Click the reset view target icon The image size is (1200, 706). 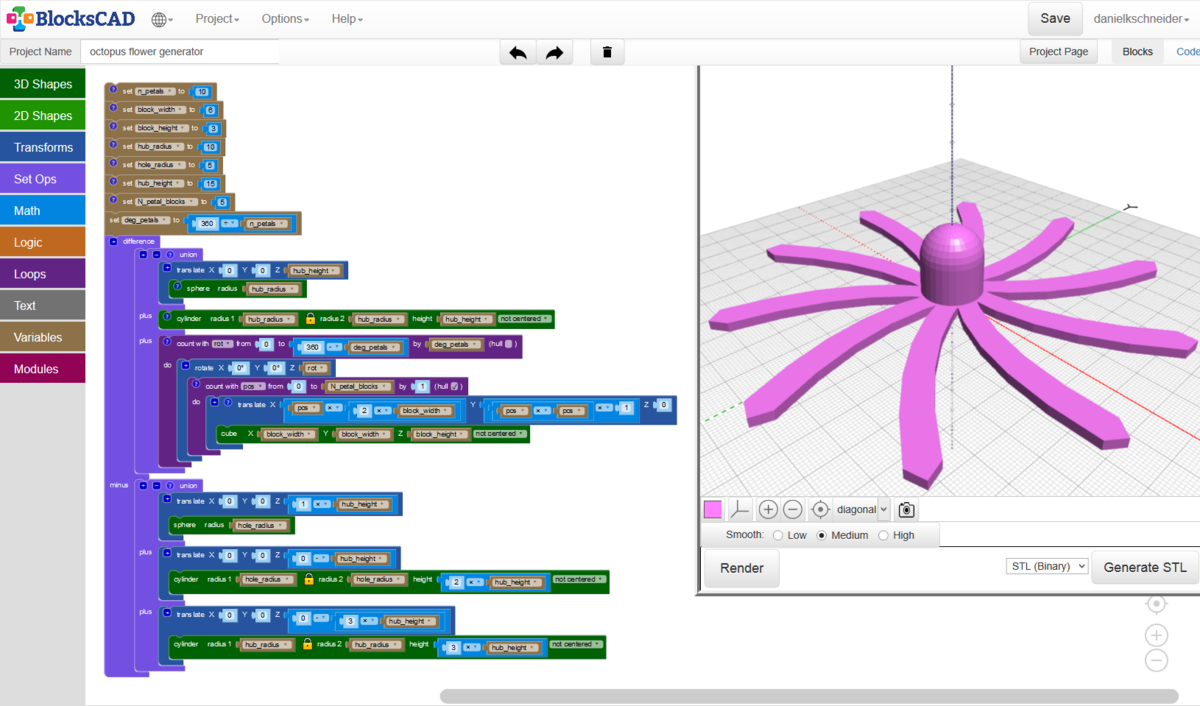coord(820,510)
